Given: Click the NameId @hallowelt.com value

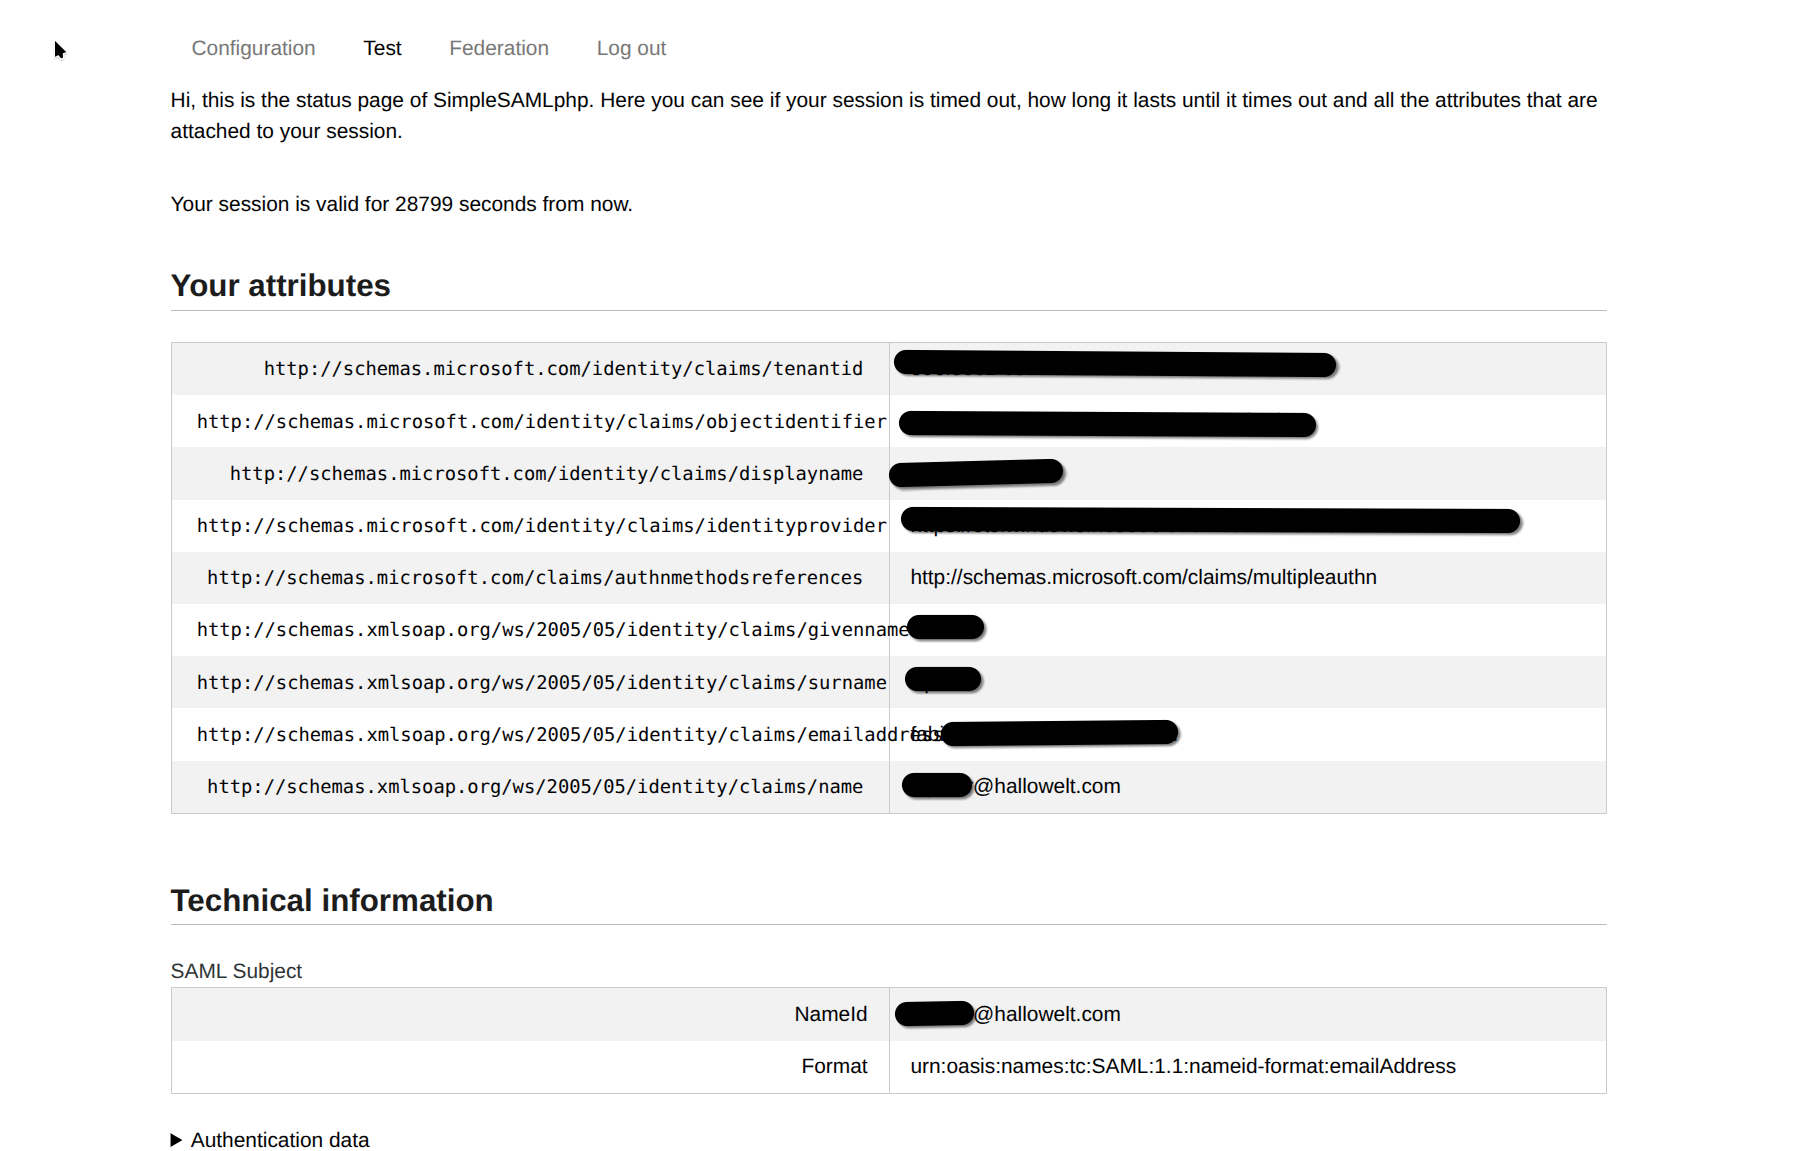Looking at the screenshot, I should click(x=1046, y=1014).
